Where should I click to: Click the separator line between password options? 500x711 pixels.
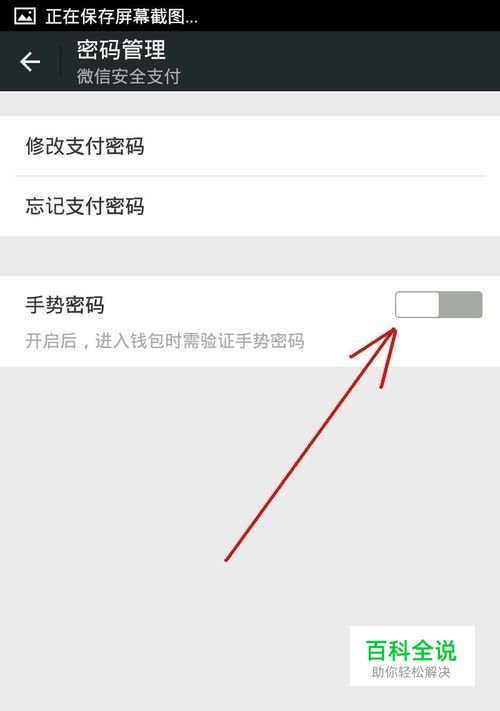pyautogui.click(x=250, y=175)
